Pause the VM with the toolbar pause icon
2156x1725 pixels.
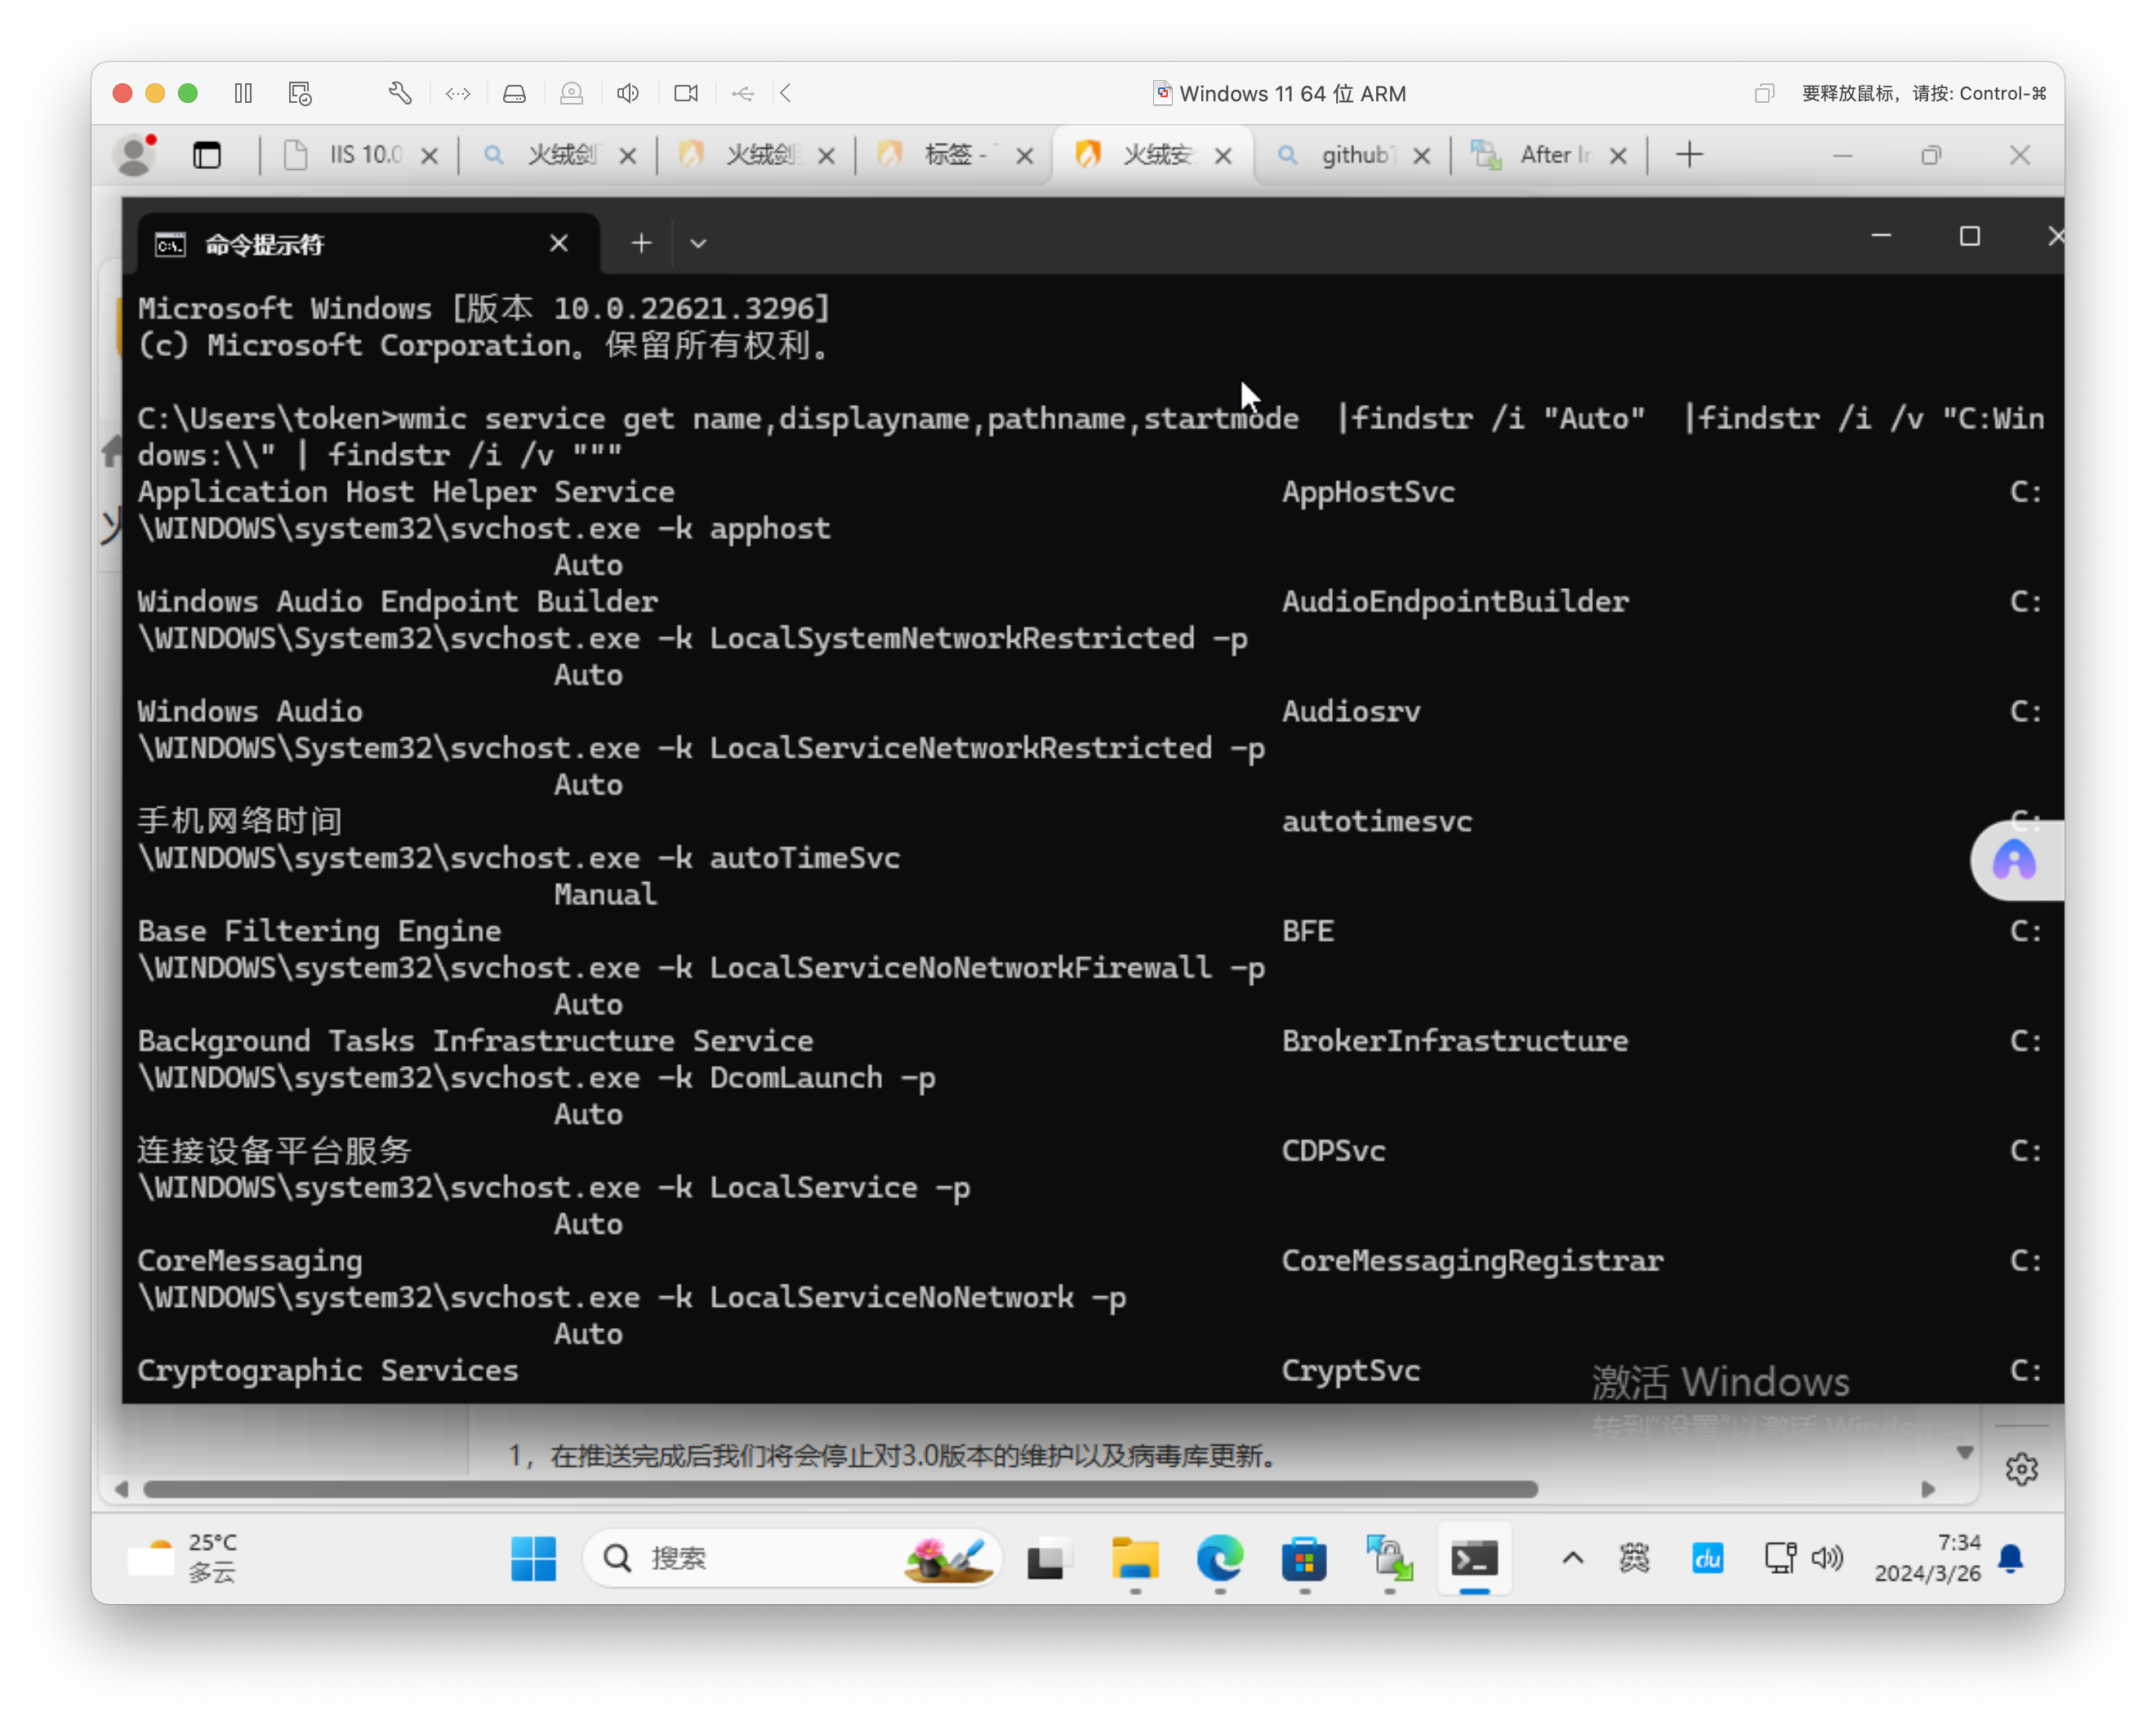click(x=243, y=93)
